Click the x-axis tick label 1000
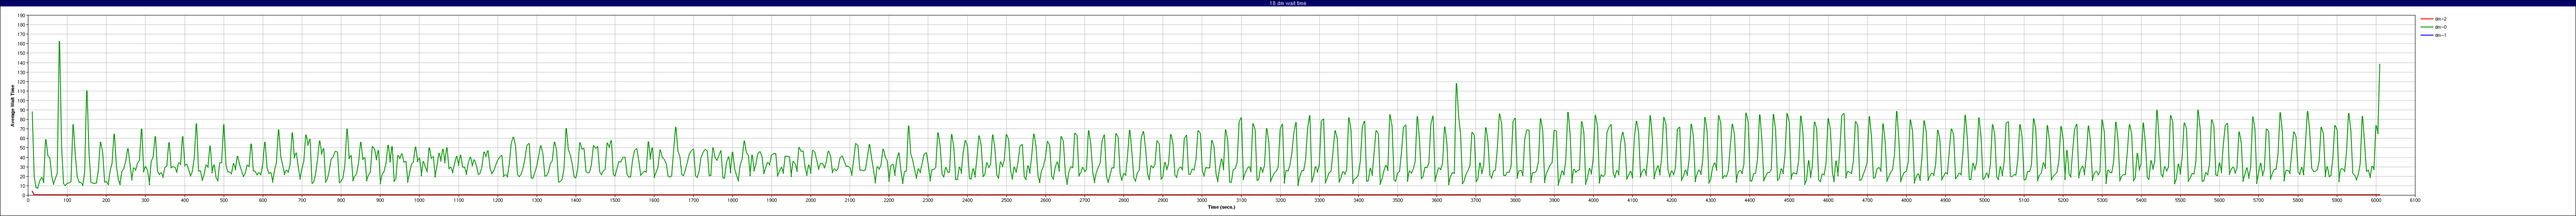 tap(419, 200)
